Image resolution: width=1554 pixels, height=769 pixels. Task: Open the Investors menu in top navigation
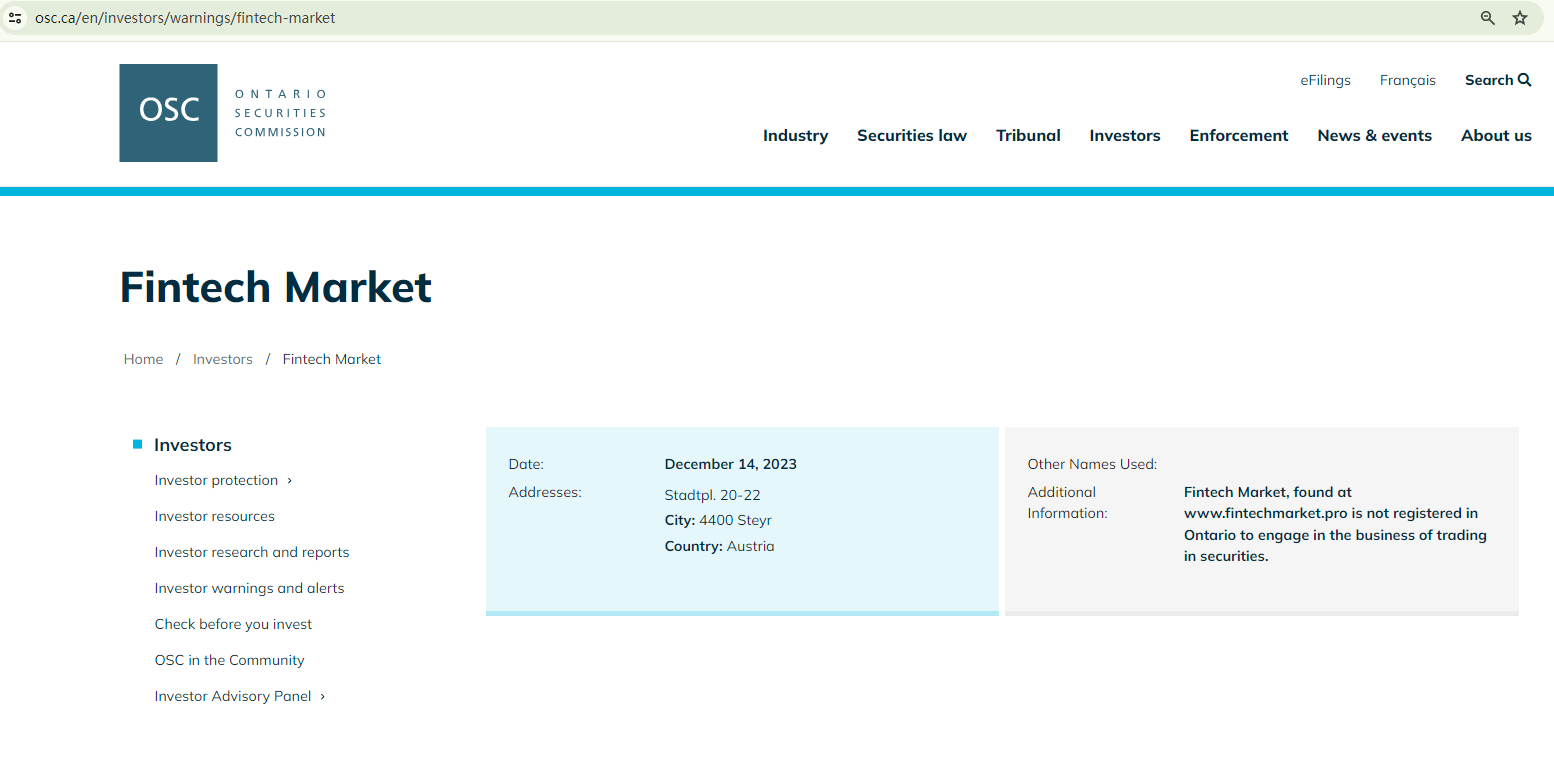click(1125, 136)
